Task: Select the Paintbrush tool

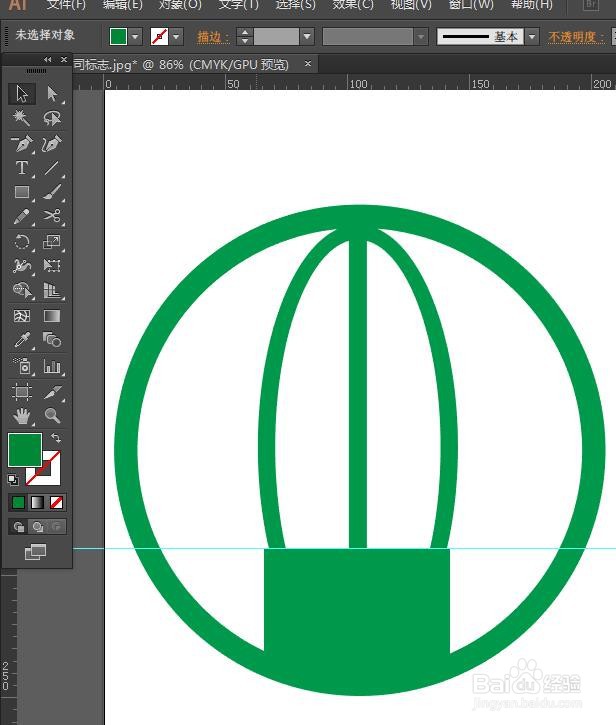Action: (52, 192)
